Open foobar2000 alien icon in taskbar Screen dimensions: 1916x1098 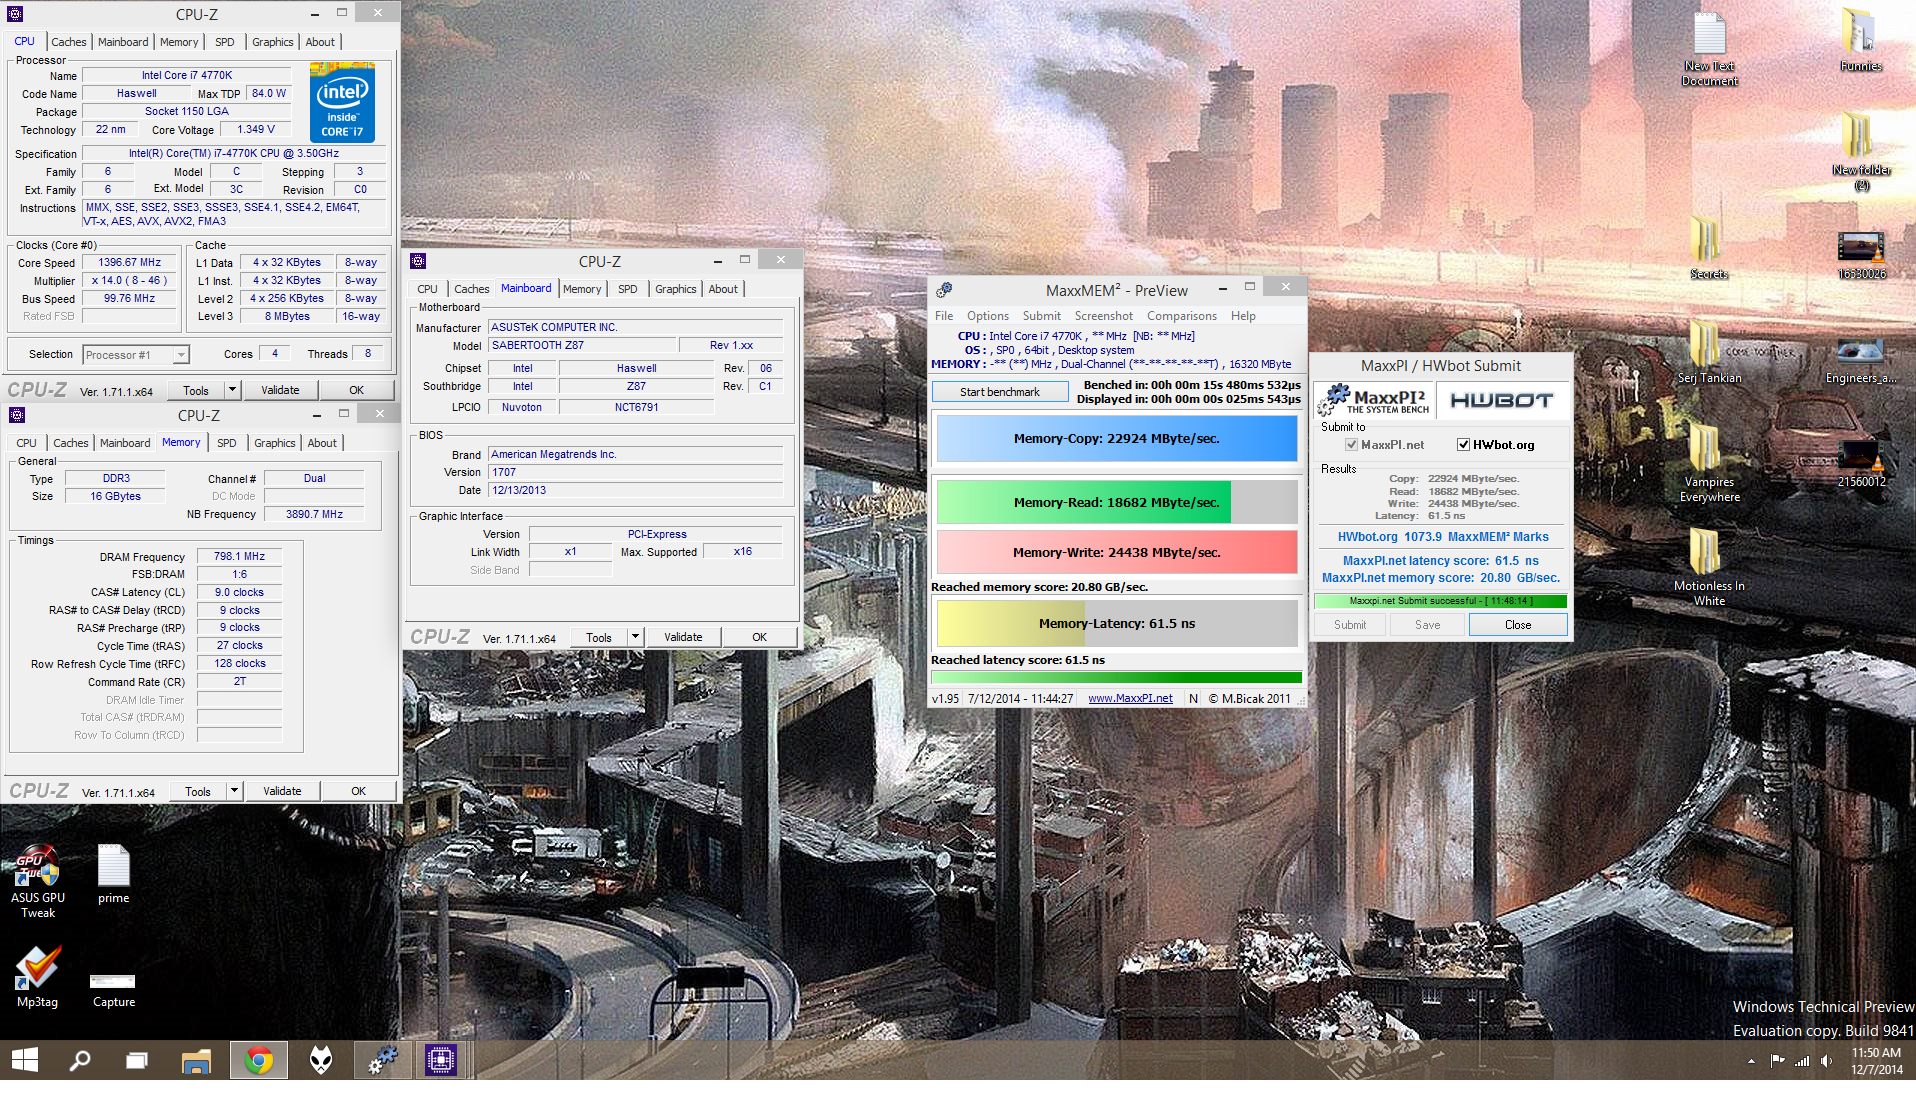(321, 1060)
